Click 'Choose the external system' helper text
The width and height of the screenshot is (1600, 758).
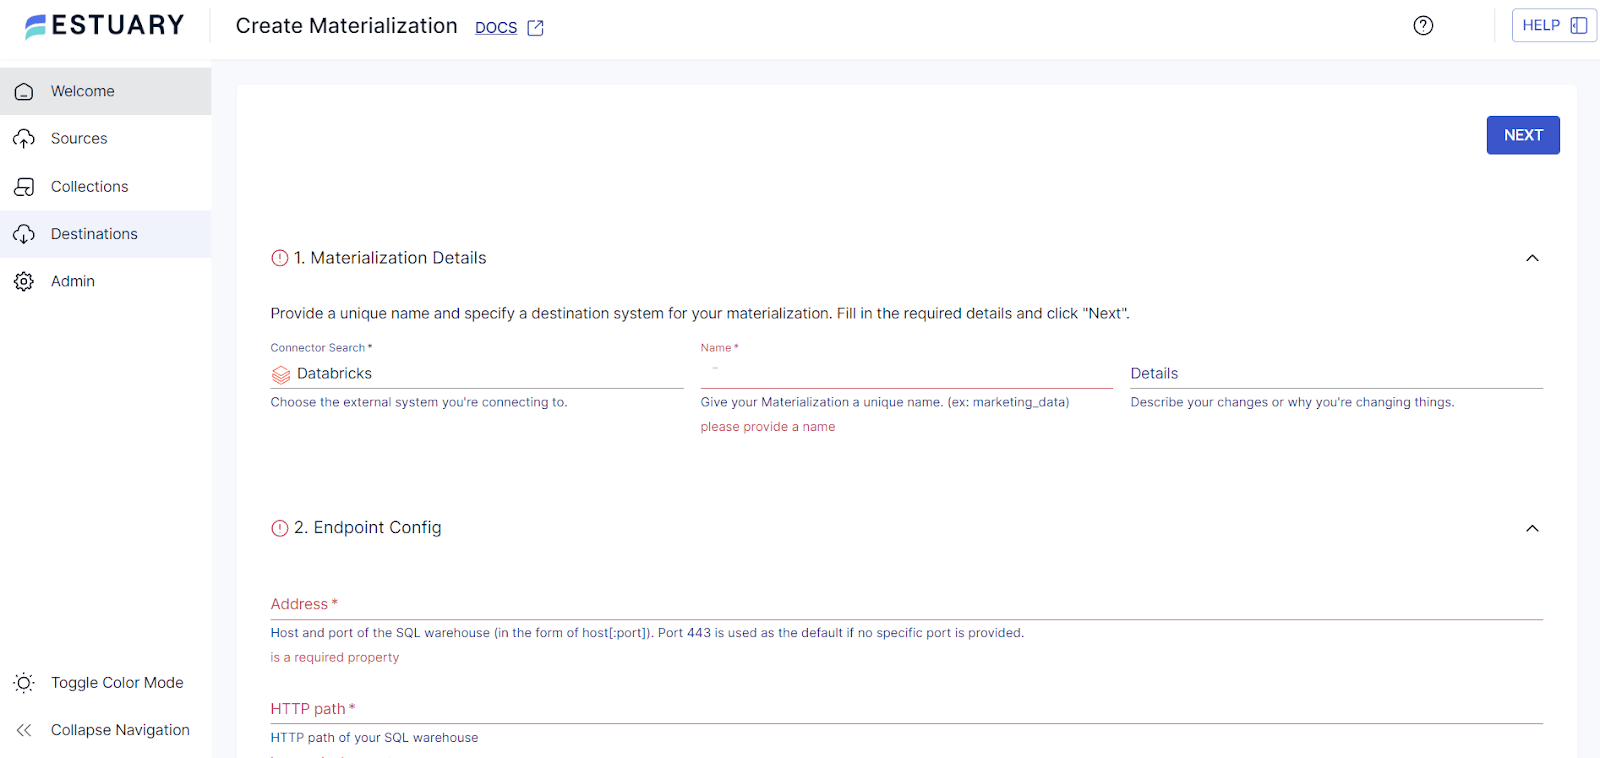(419, 402)
